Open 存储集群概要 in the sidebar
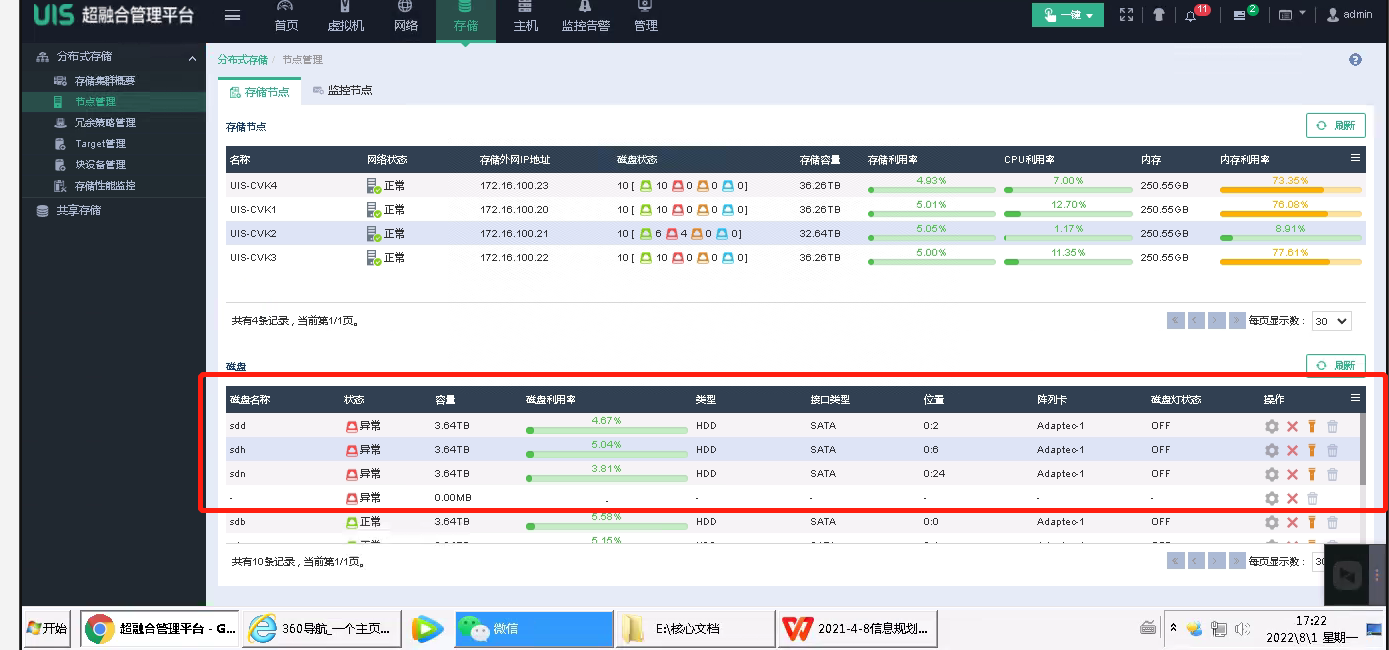Image resolution: width=1389 pixels, height=650 pixels. coord(105,81)
